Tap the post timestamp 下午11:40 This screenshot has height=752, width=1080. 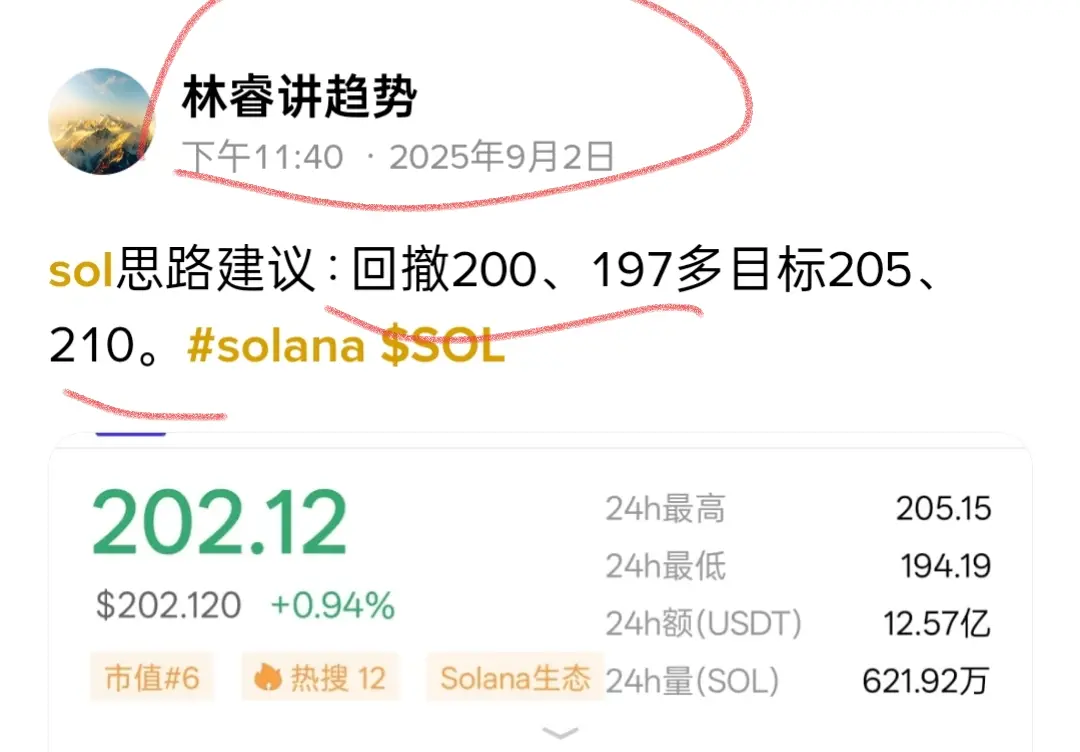click(x=264, y=157)
